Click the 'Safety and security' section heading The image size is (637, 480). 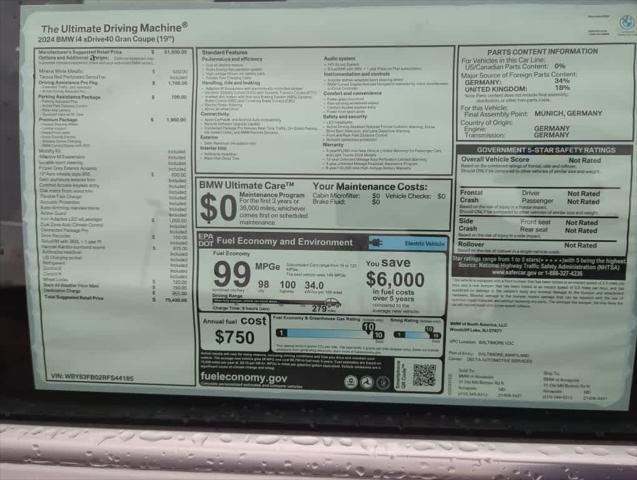[x=345, y=117]
